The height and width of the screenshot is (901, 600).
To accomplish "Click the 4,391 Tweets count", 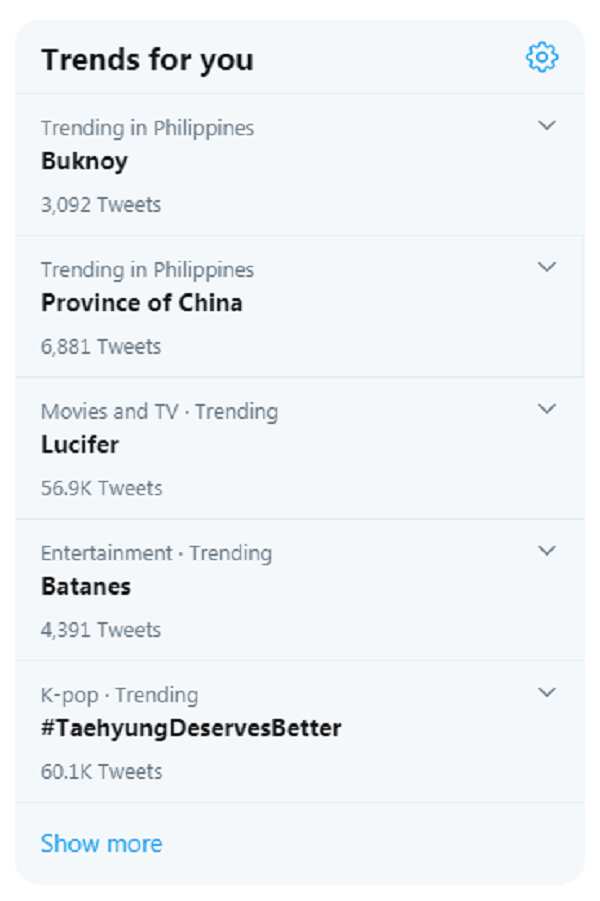I will [x=101, y=630].
